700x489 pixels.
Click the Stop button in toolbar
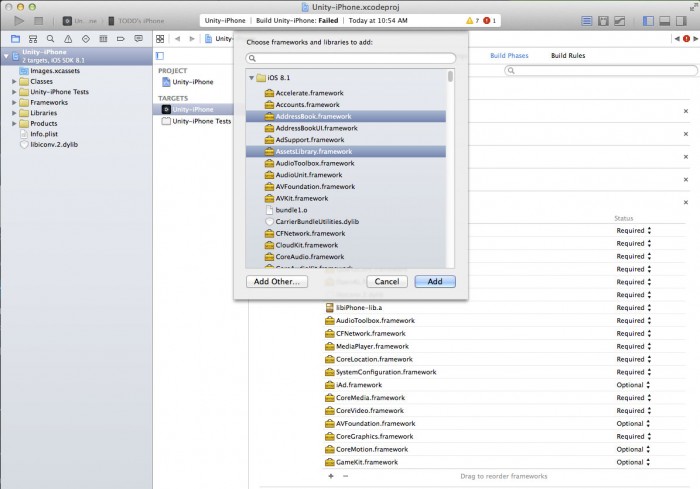point(38,20)
